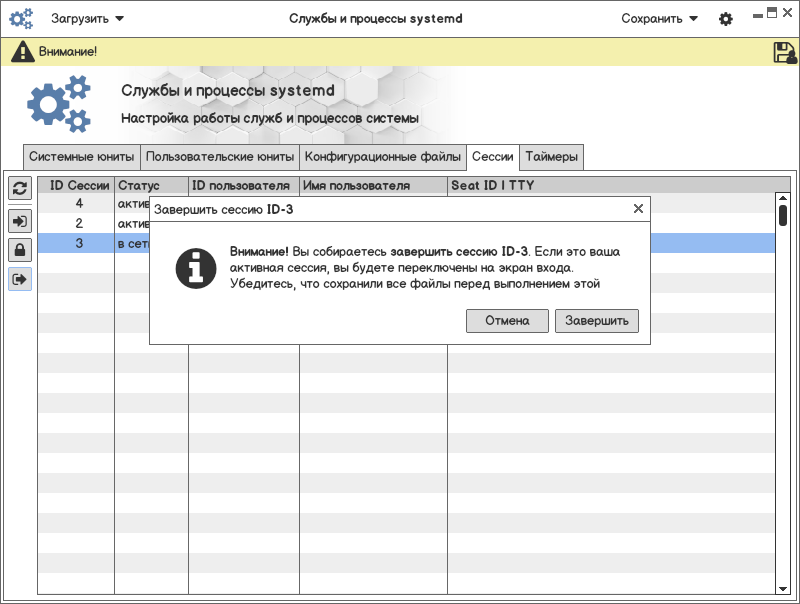Switch to the Системные юниты tab
The width and height of the screenshot is (800, 604).
pos(81,157)
